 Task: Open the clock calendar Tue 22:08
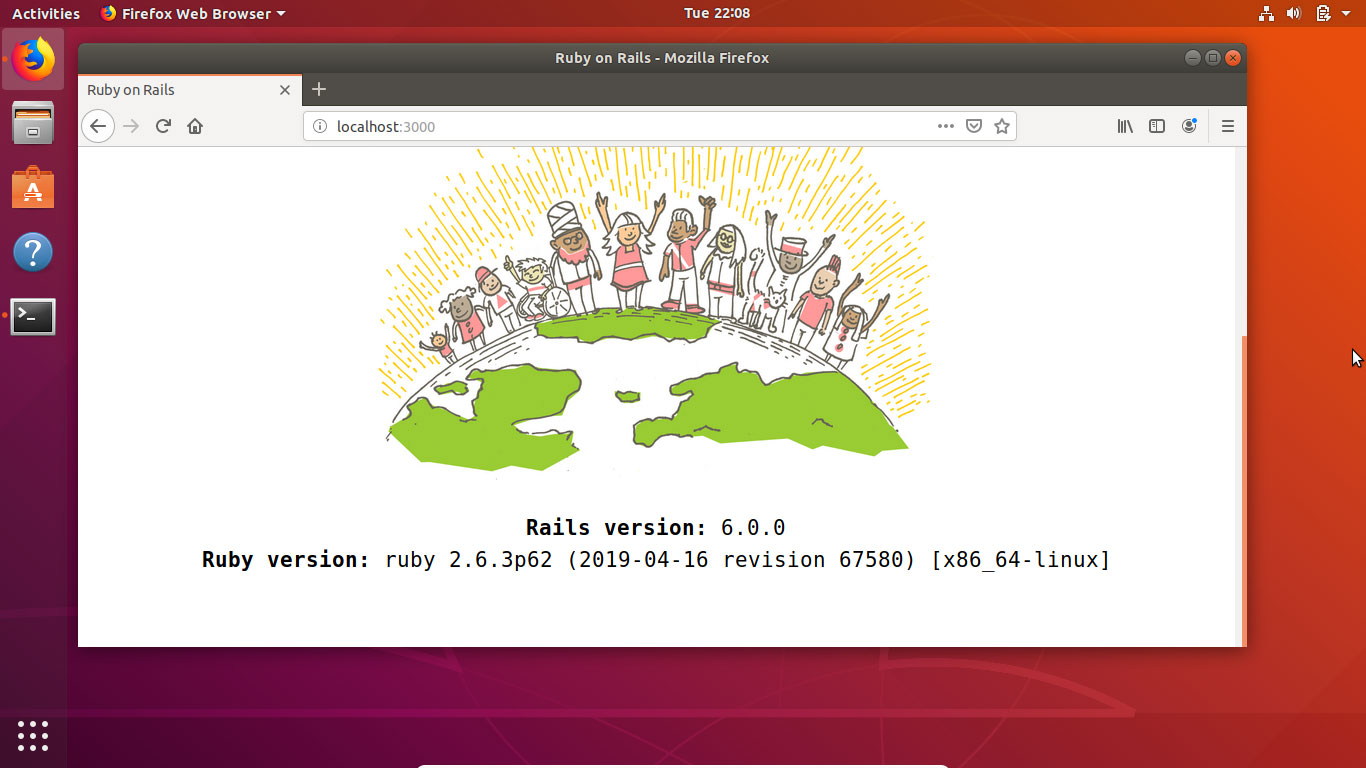(x=717, y=13)
